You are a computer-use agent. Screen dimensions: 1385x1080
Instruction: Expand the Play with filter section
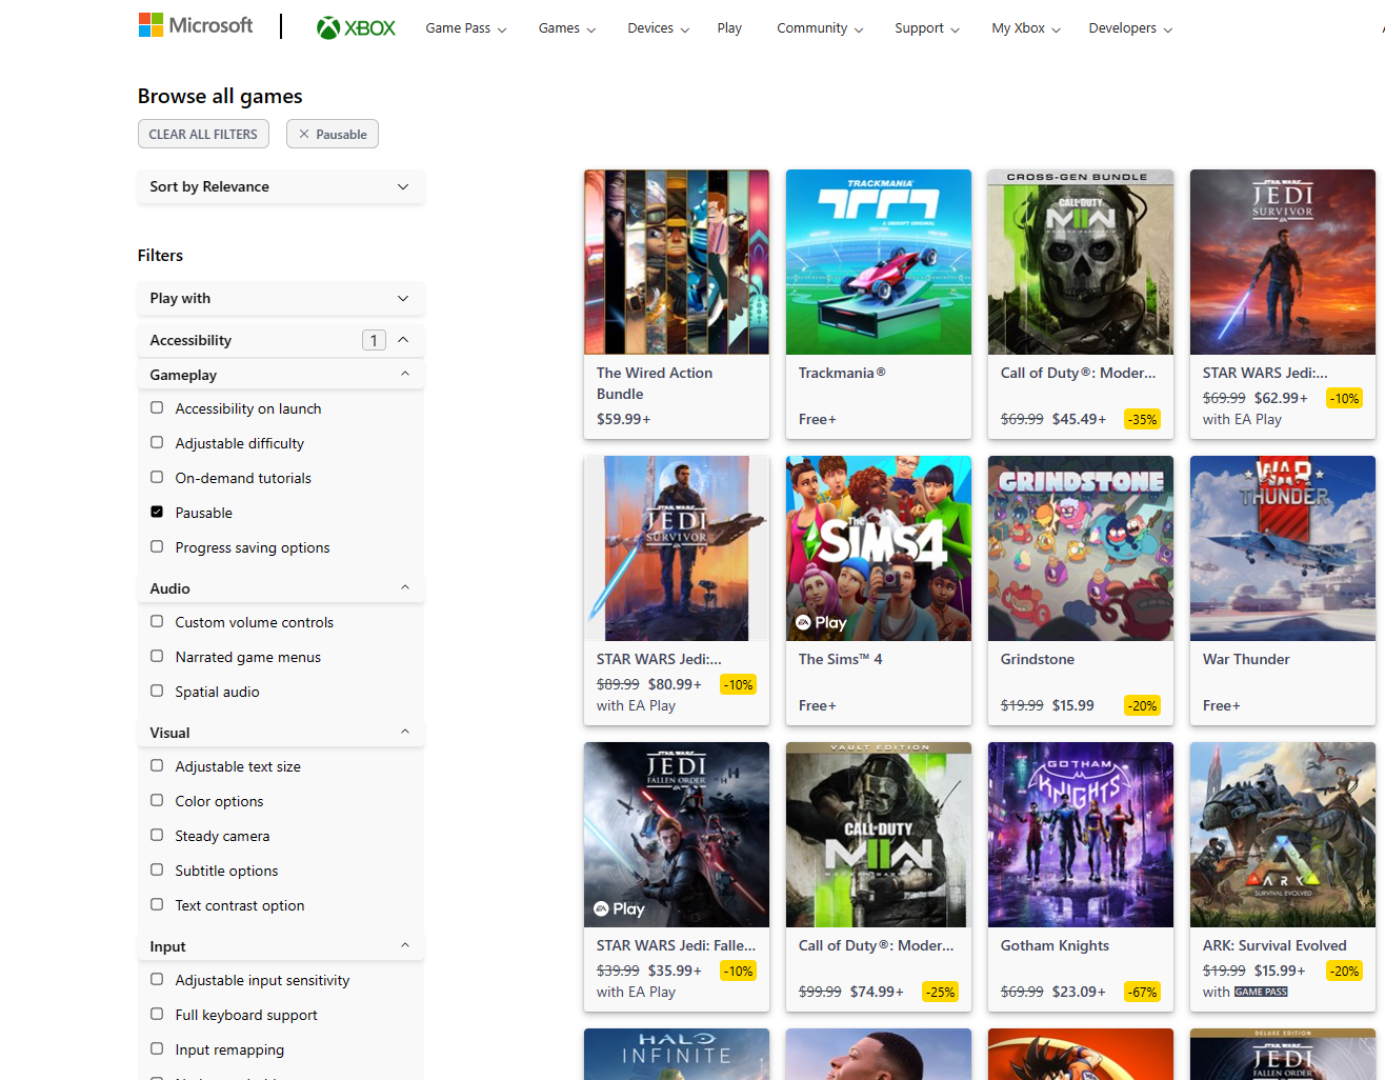[280, 298]
